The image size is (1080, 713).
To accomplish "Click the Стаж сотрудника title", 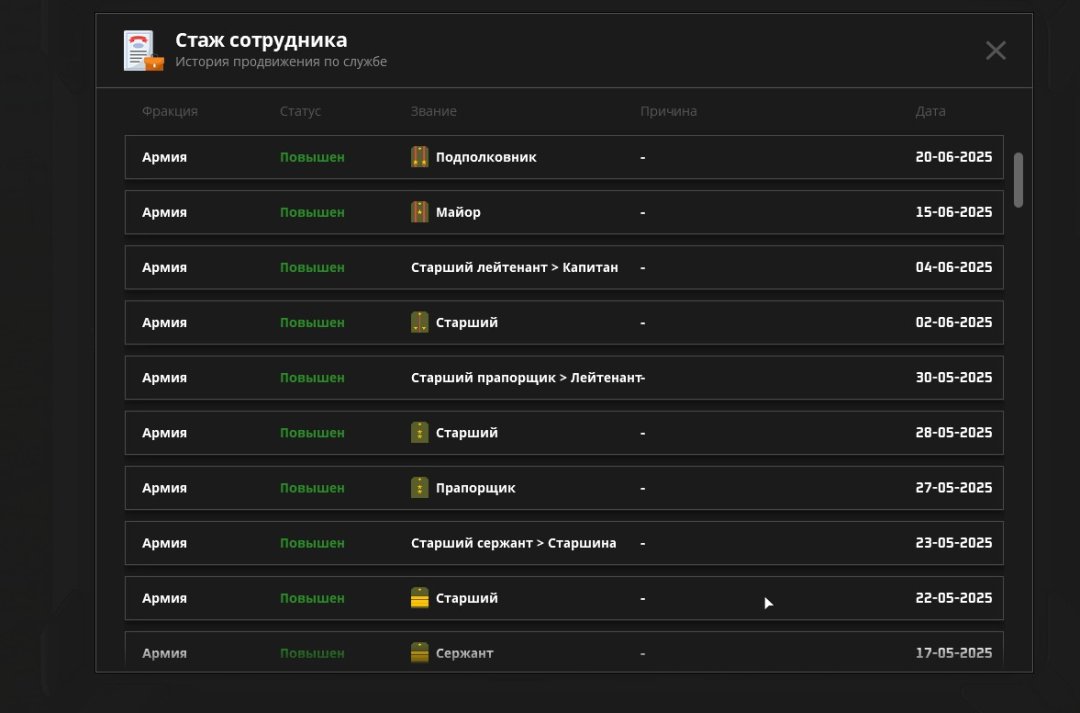I will pyautogui.click(x=261, y=40).
